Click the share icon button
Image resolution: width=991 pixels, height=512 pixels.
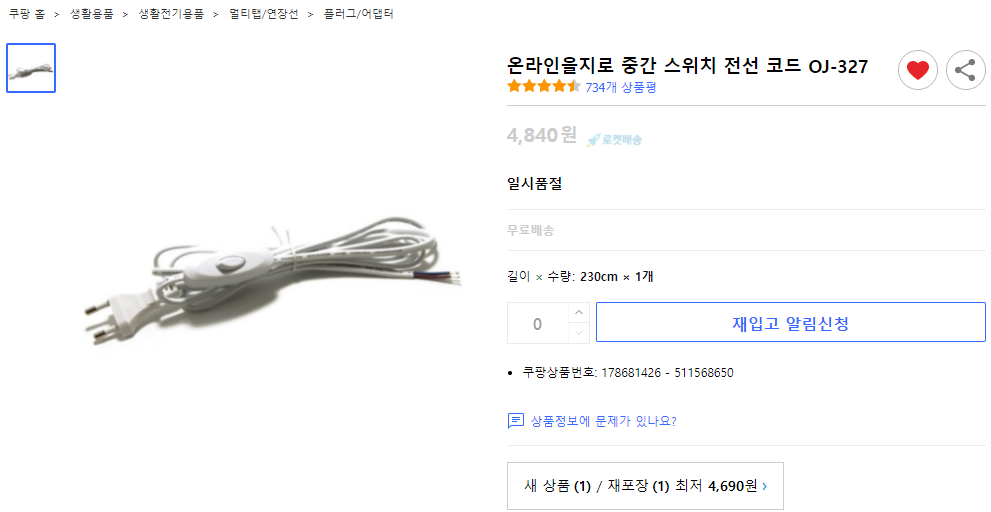point(965,70)
